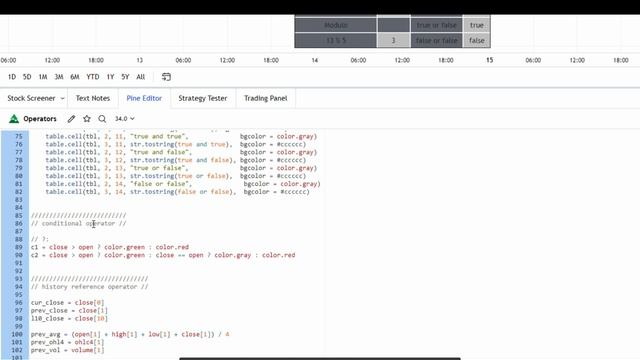
Task: Open the 34.0 version dropdown
Action: 124,119
